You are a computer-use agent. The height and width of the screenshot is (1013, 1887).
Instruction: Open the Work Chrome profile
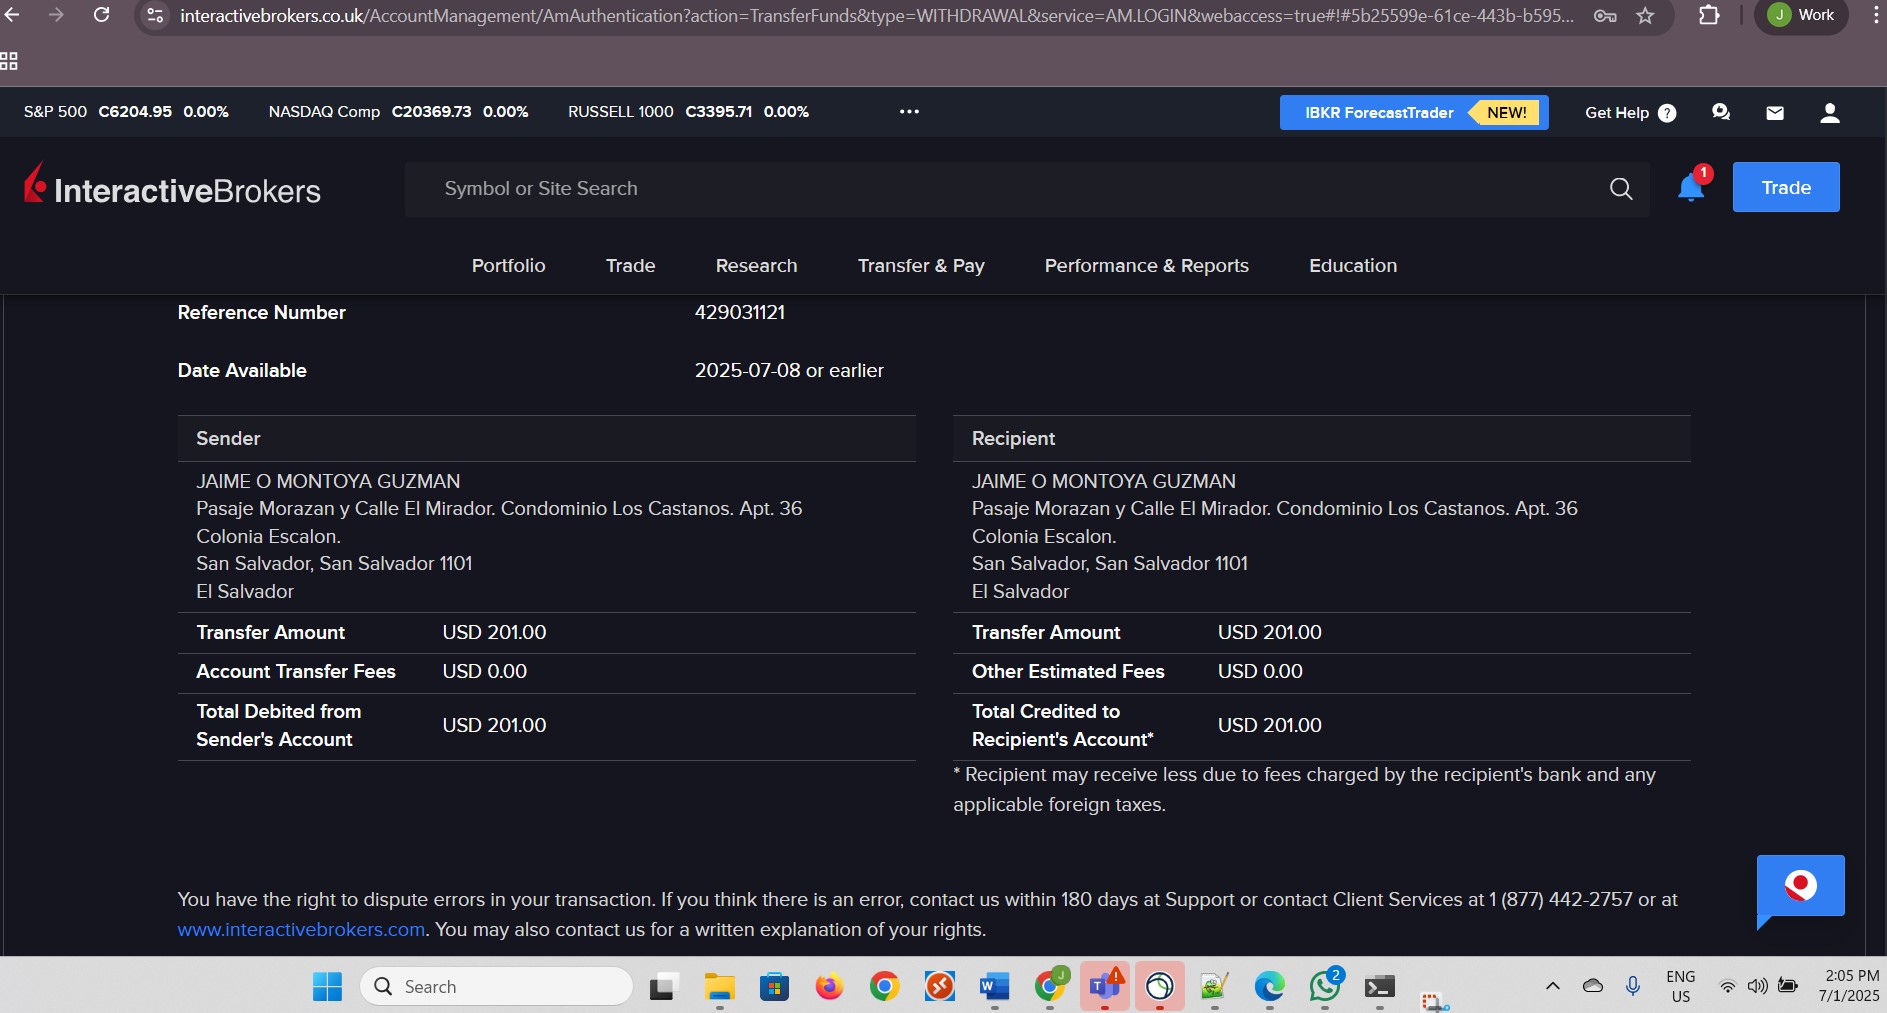tap(1801, 15)
